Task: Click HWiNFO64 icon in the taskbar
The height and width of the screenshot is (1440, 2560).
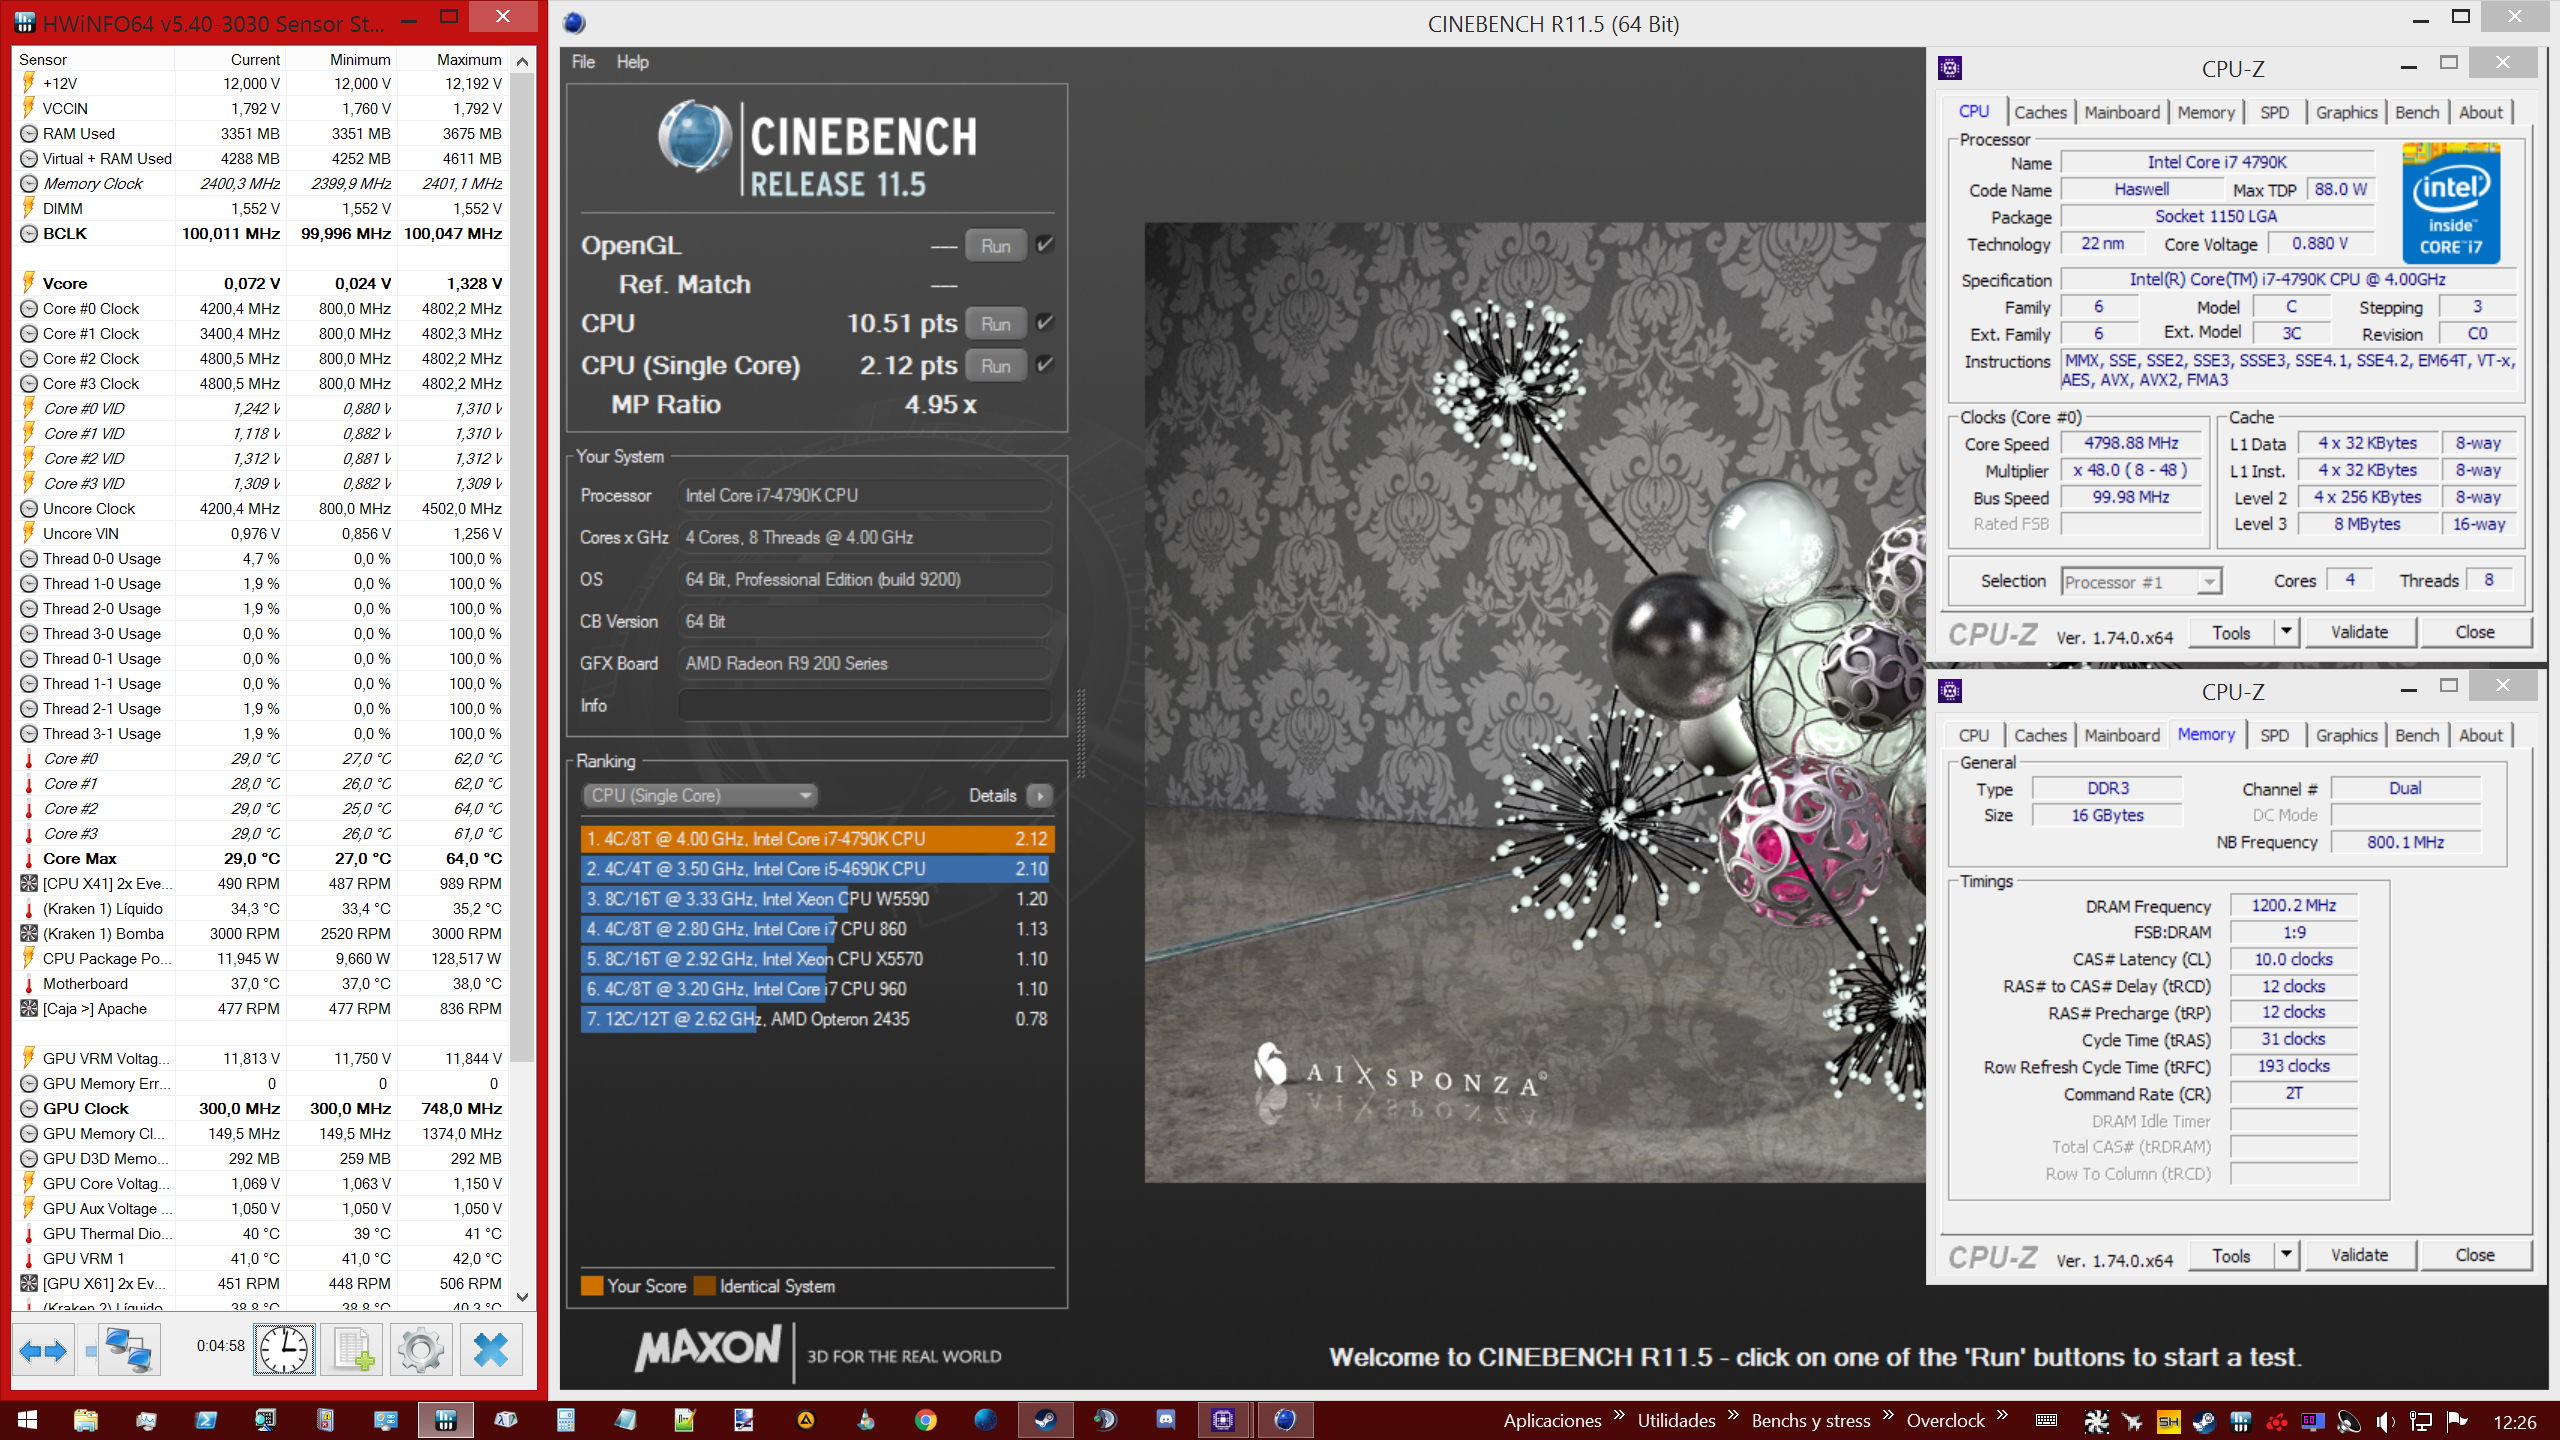Action: click(446, 1420)
